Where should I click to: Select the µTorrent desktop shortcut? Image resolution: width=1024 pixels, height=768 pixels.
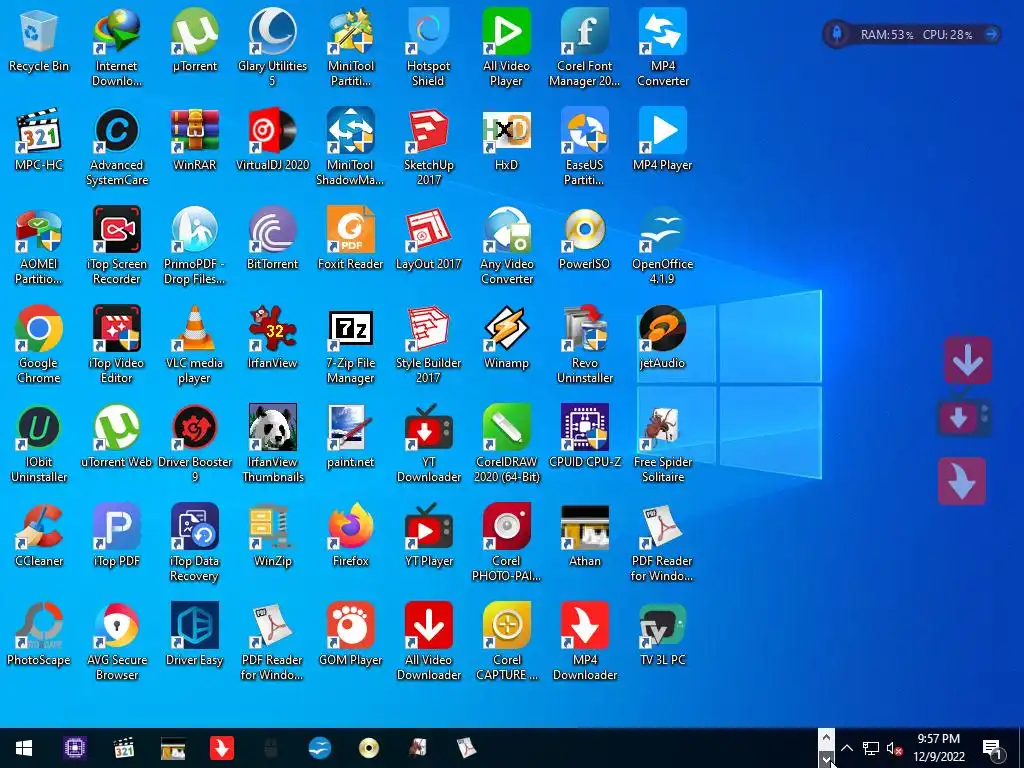pyautogui.click(x=195, y=41)
